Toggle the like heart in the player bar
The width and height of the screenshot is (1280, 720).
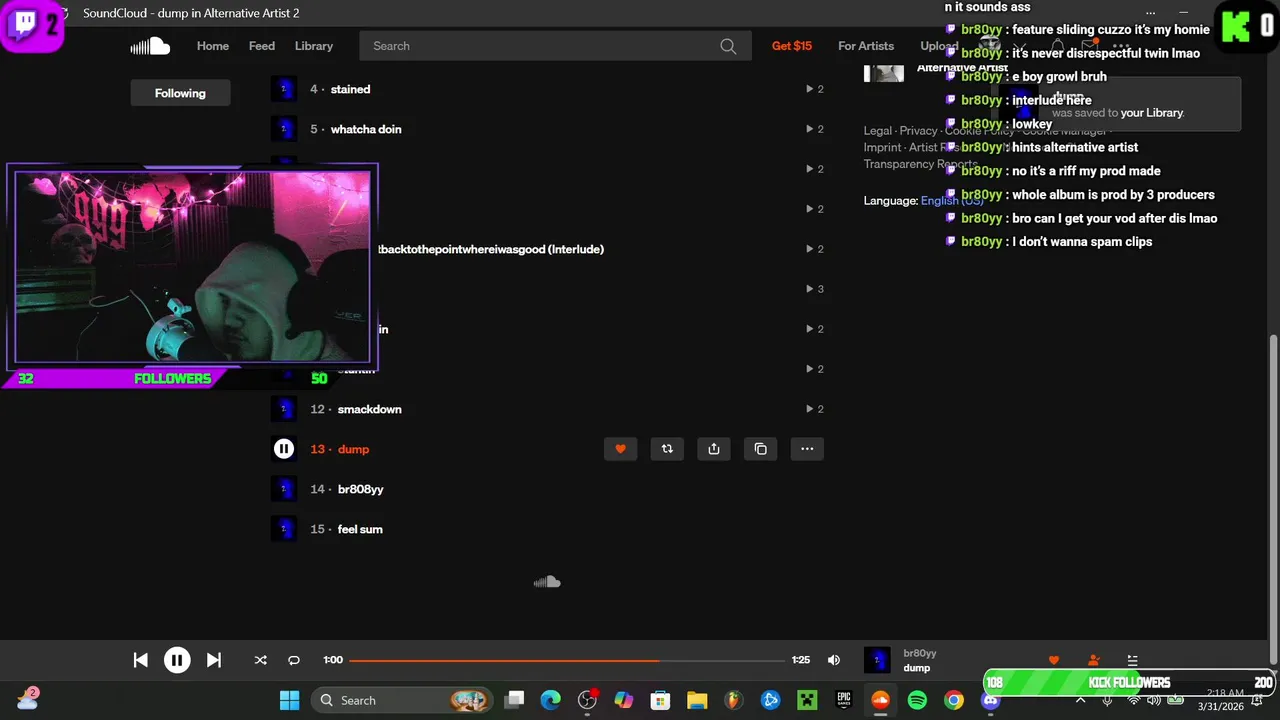tap(1053, 660)
